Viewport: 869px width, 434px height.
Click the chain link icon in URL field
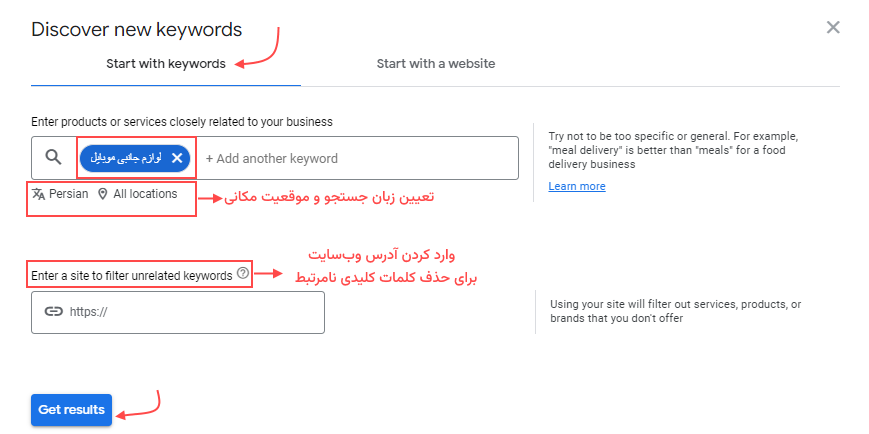[x=54, y=312]
